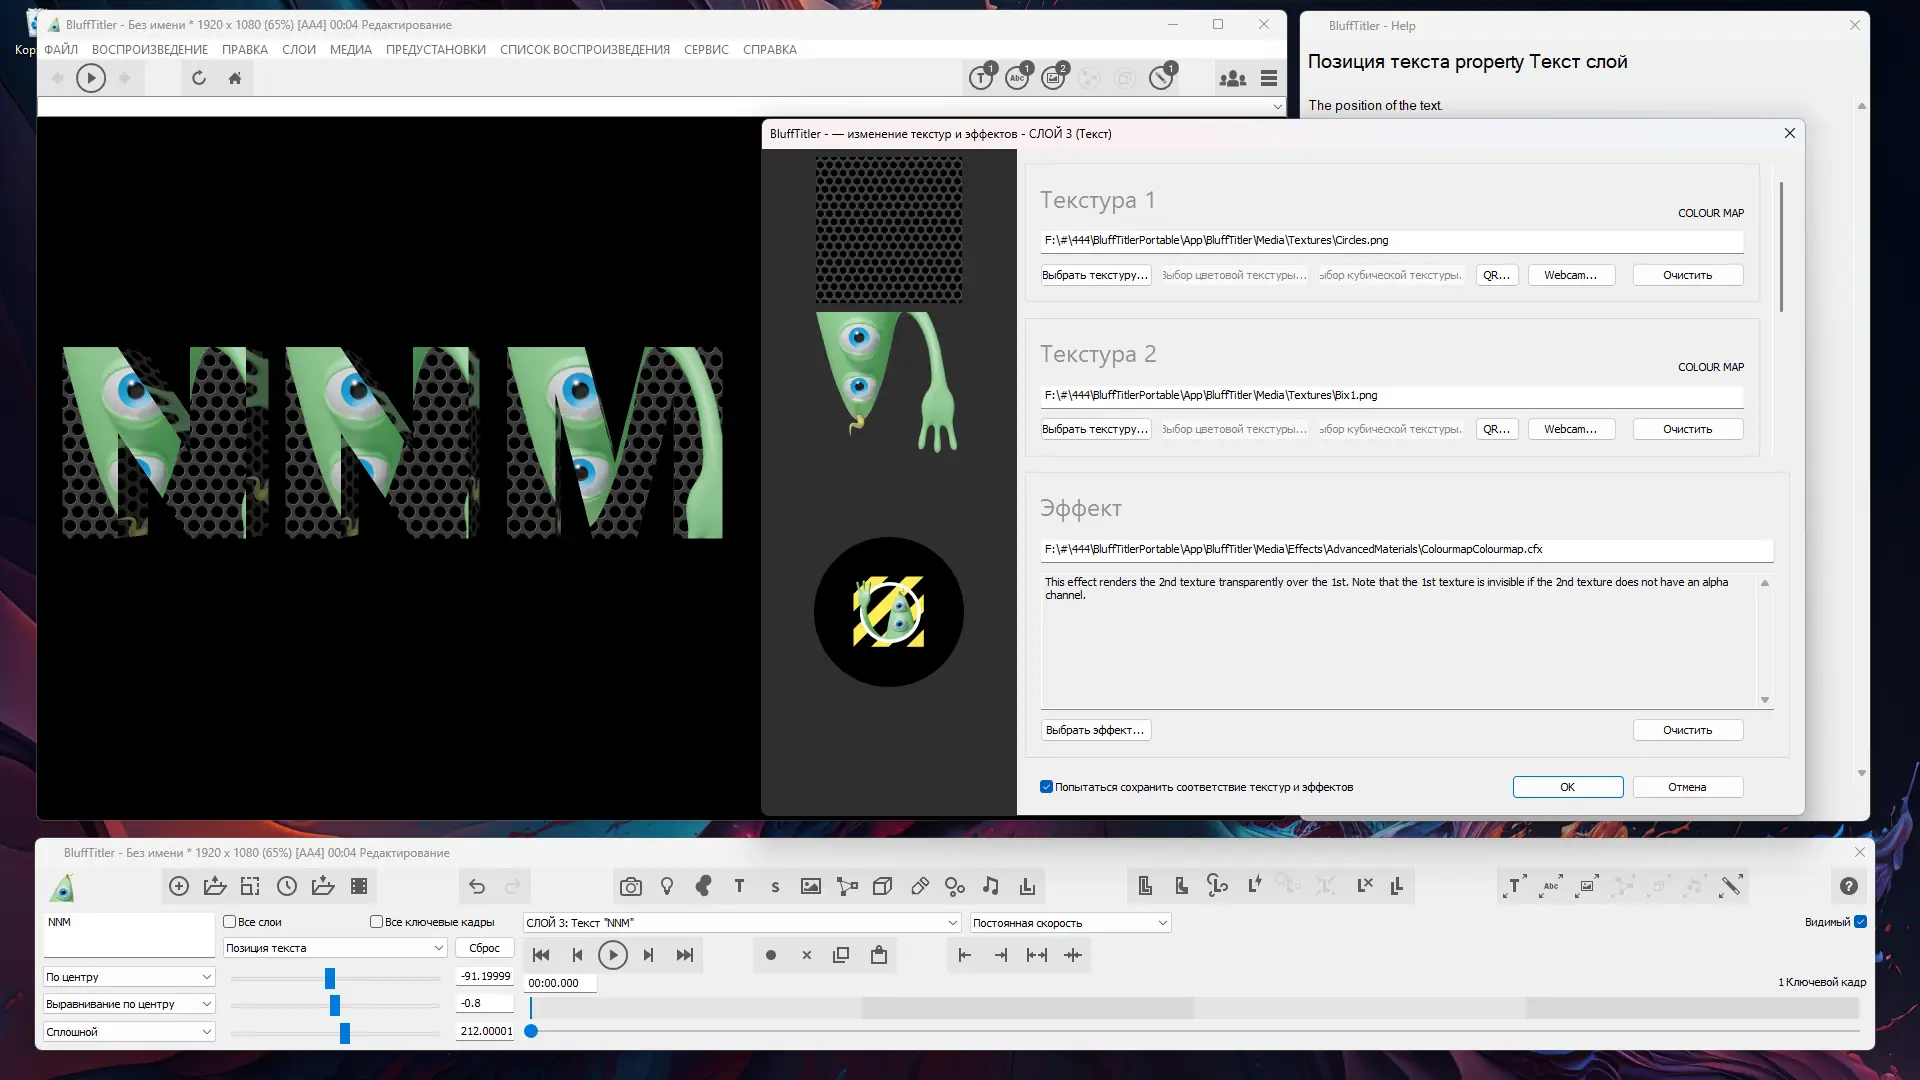Enable the 'Все ключевые кадры' checkbox
The width and height of the screenshot is (1920, 1080).
coord(377,922)
